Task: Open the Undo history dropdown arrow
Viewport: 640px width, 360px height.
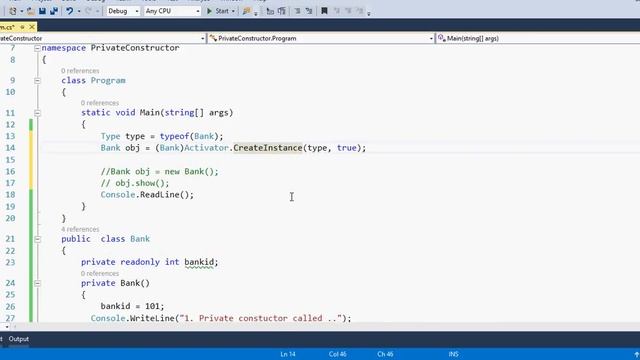Action: point(79,11)
